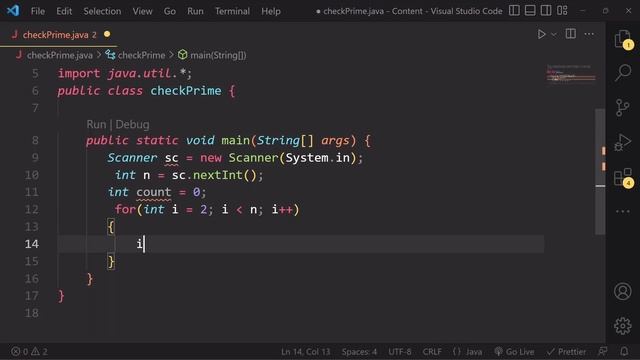The width and height of the screenshot is (640, 360).
Task: Show additional views ellipsis in activity bar
Action: pos(622,211)
